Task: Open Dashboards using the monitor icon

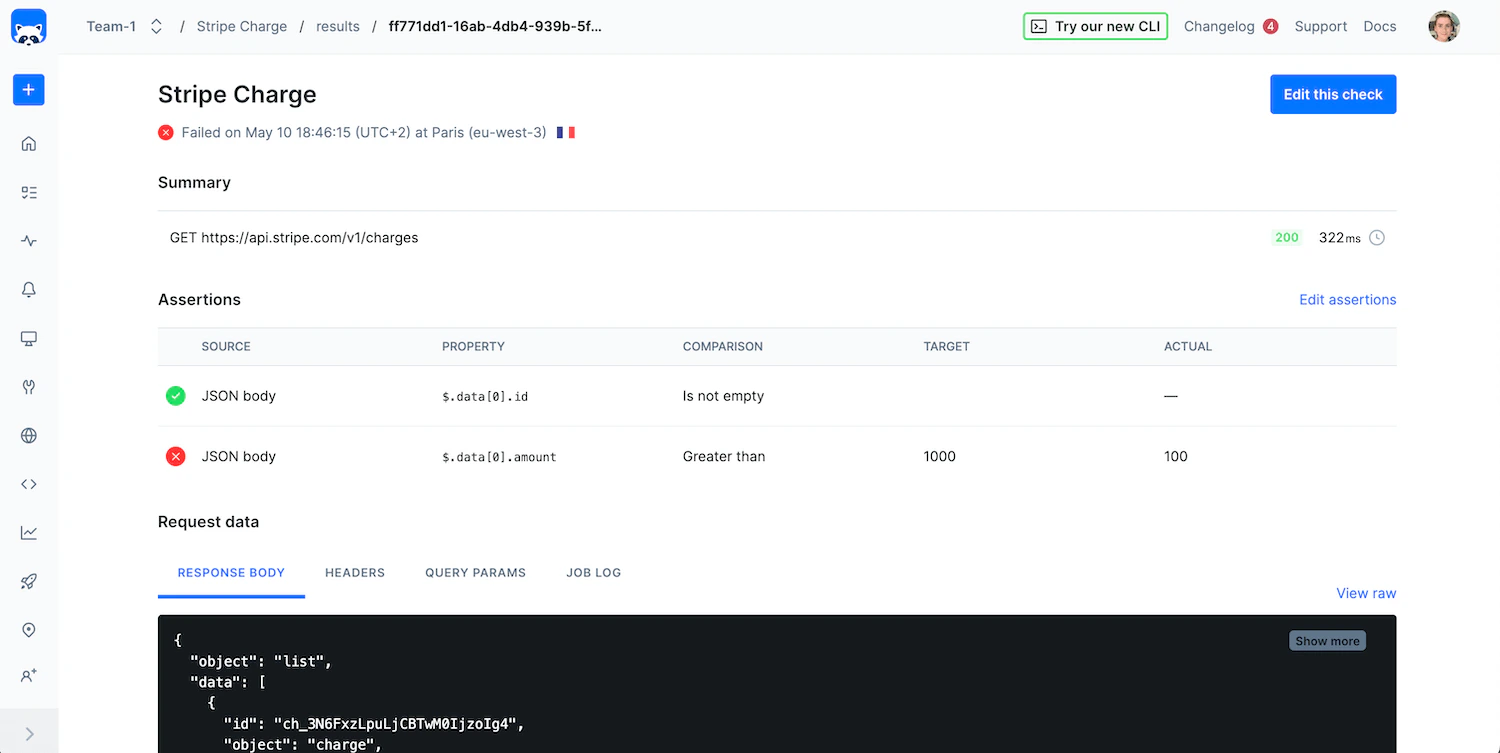Action: click(28, 338)
